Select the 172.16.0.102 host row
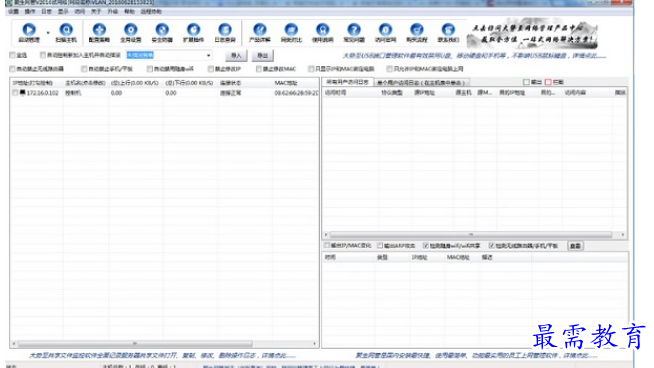Viewport: 654px width, 368px height. point(164,93)
